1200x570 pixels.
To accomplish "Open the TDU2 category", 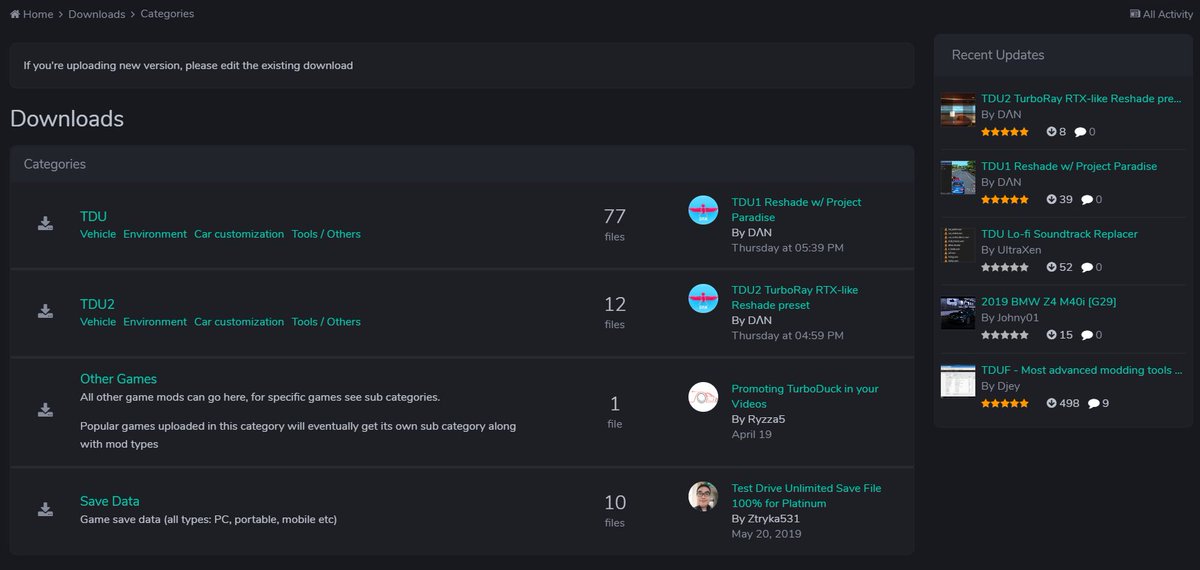I will [x=97, y=304].
